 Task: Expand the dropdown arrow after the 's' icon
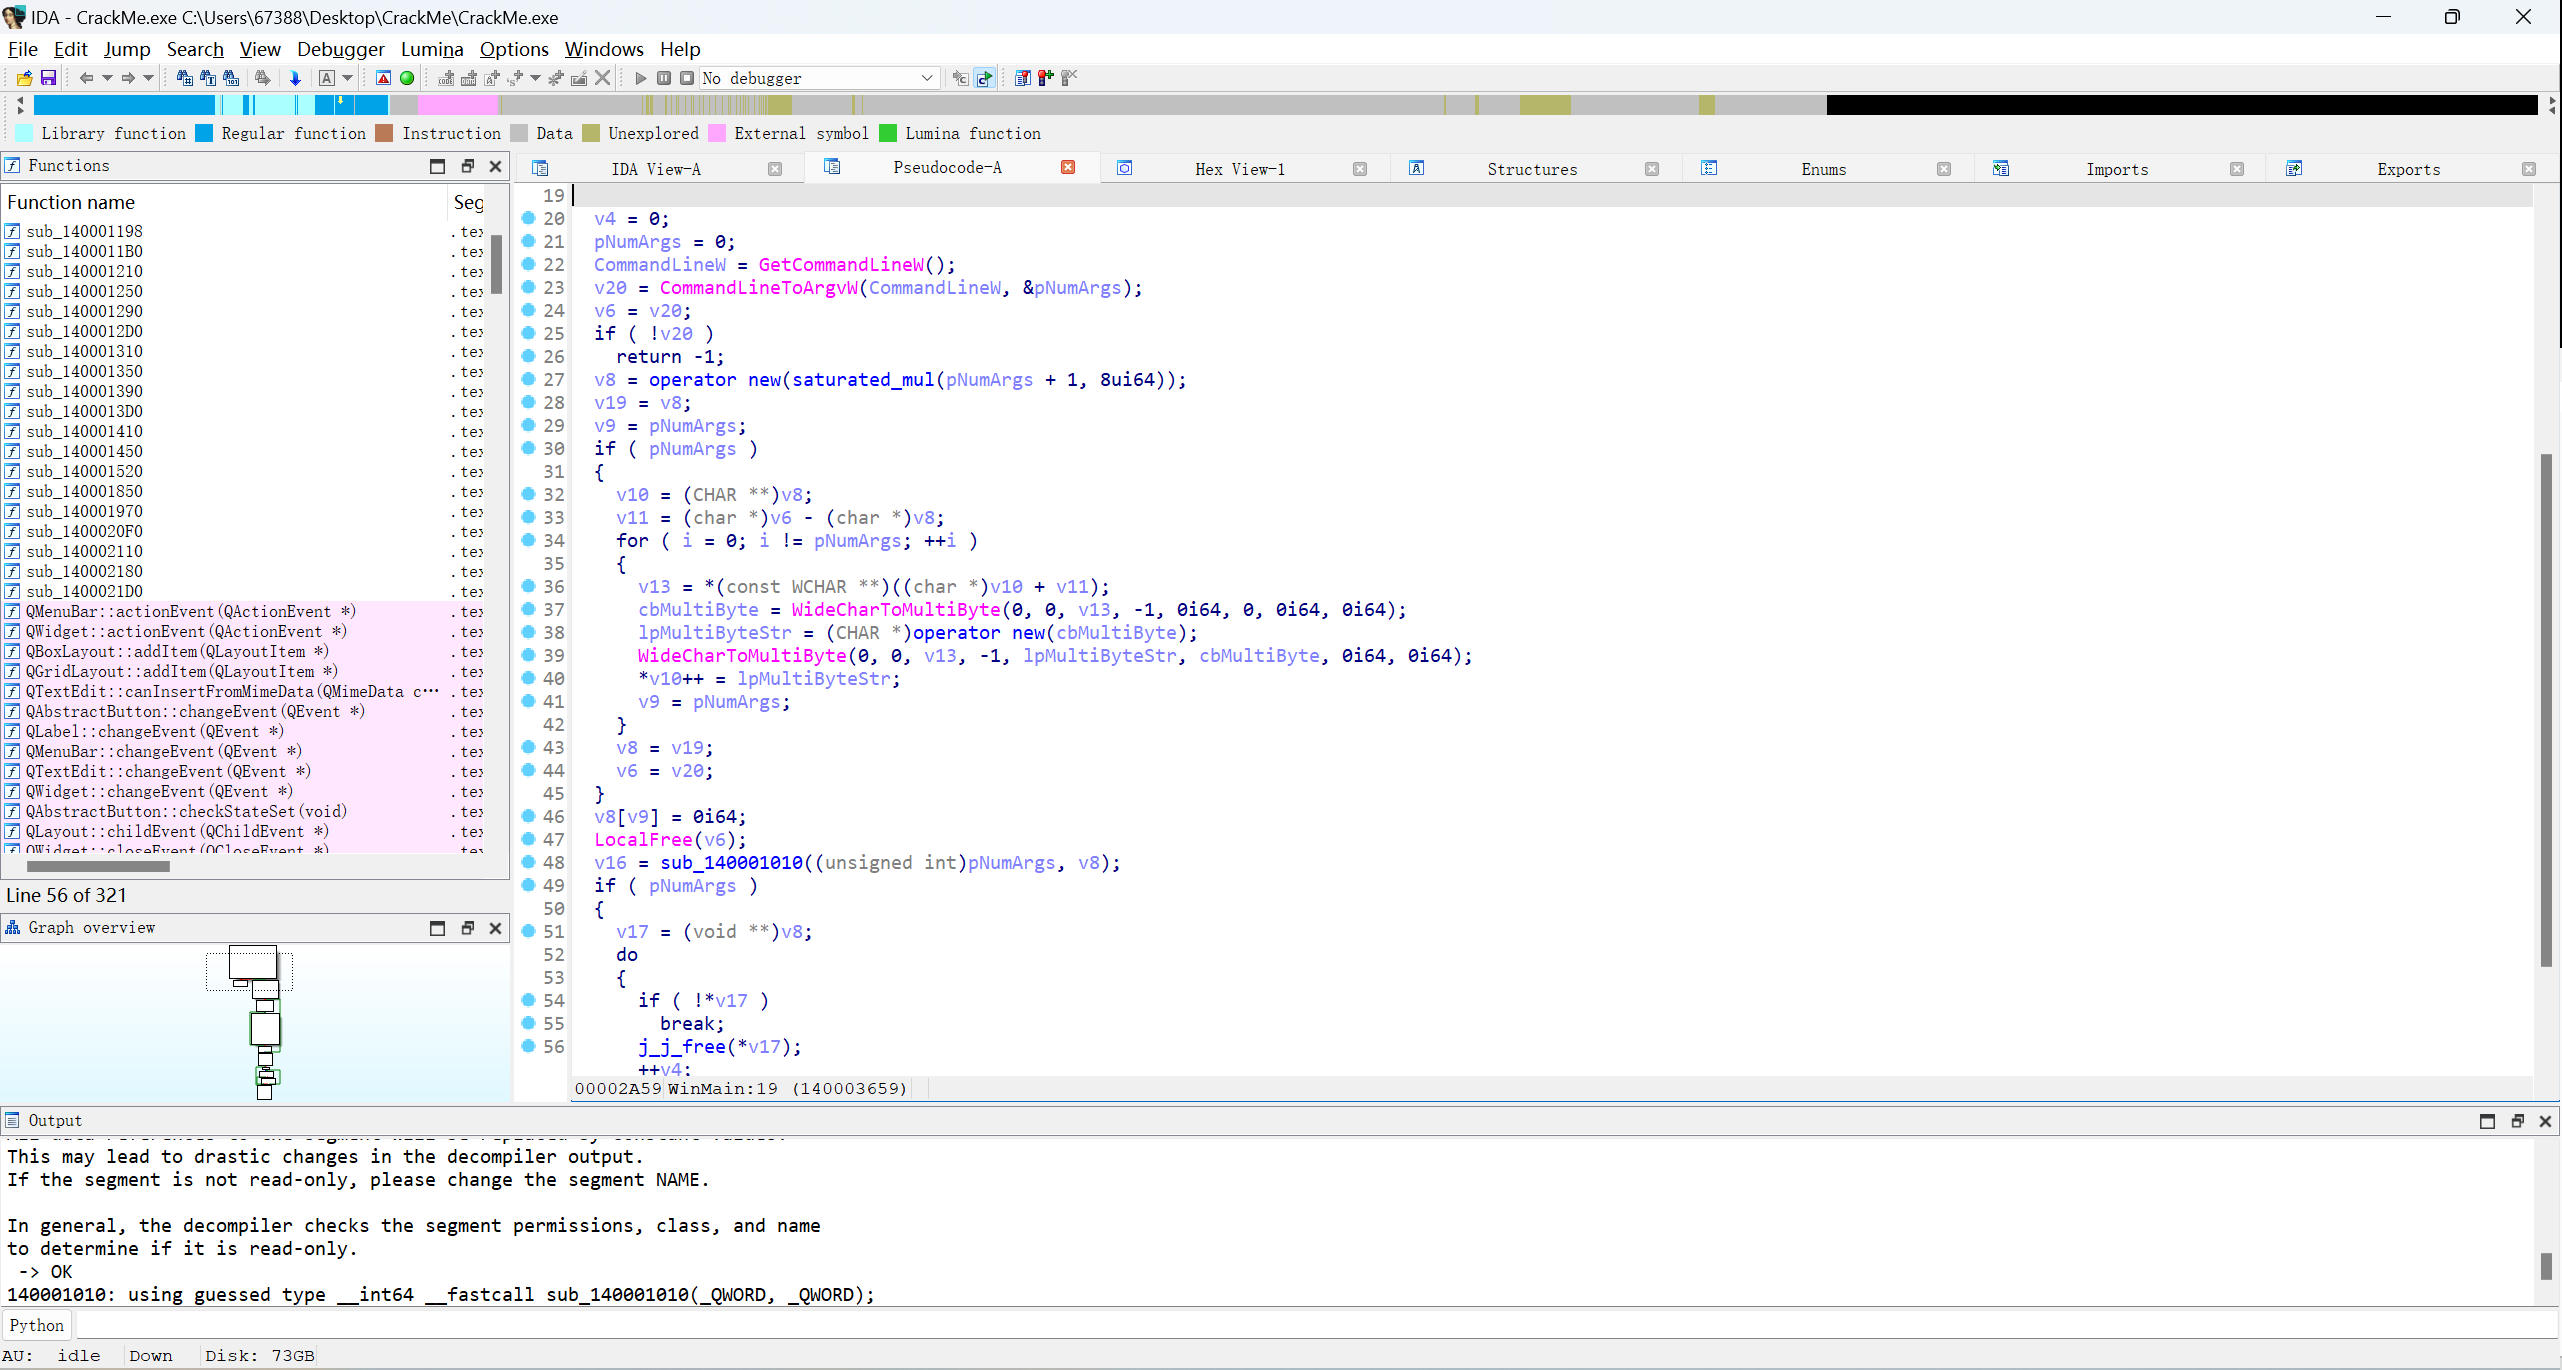pyautogui.click(x=535, y=78)
